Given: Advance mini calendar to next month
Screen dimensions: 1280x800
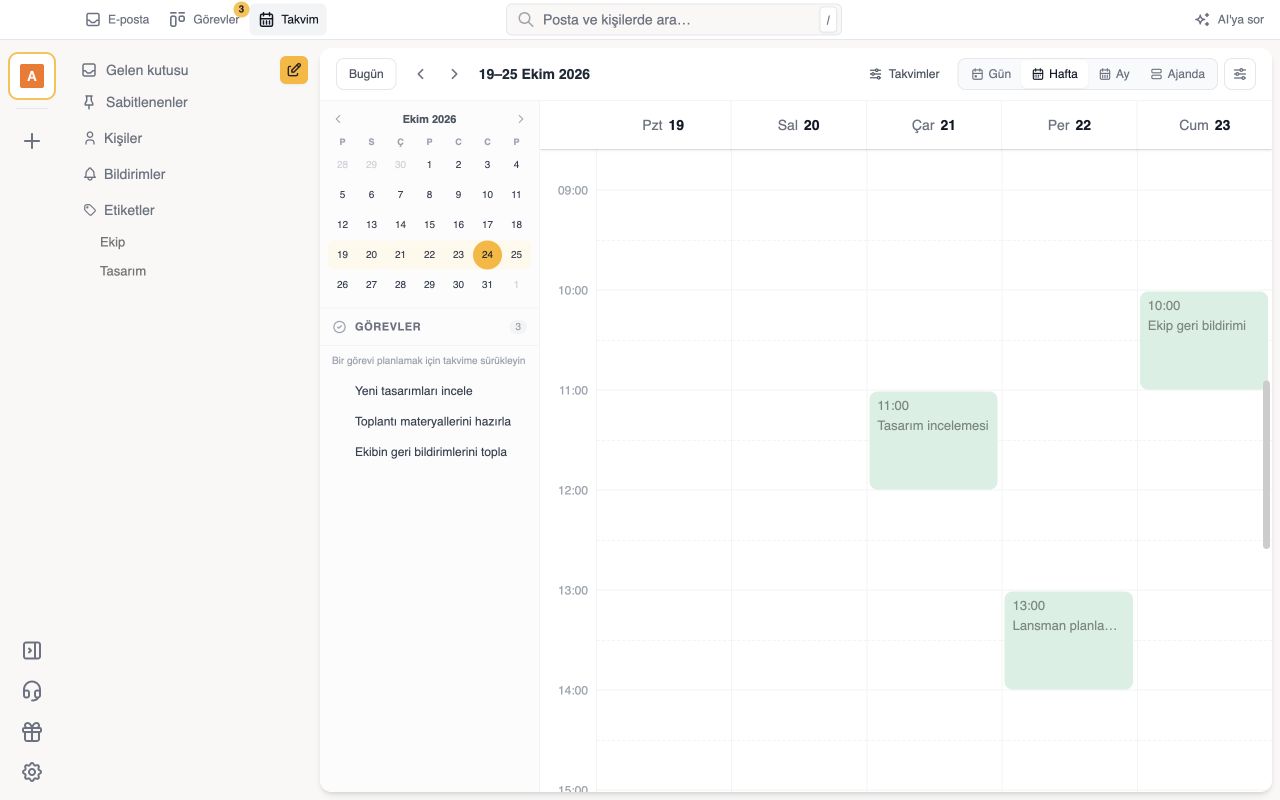Looking at the screenshot, I should point(521,119).
